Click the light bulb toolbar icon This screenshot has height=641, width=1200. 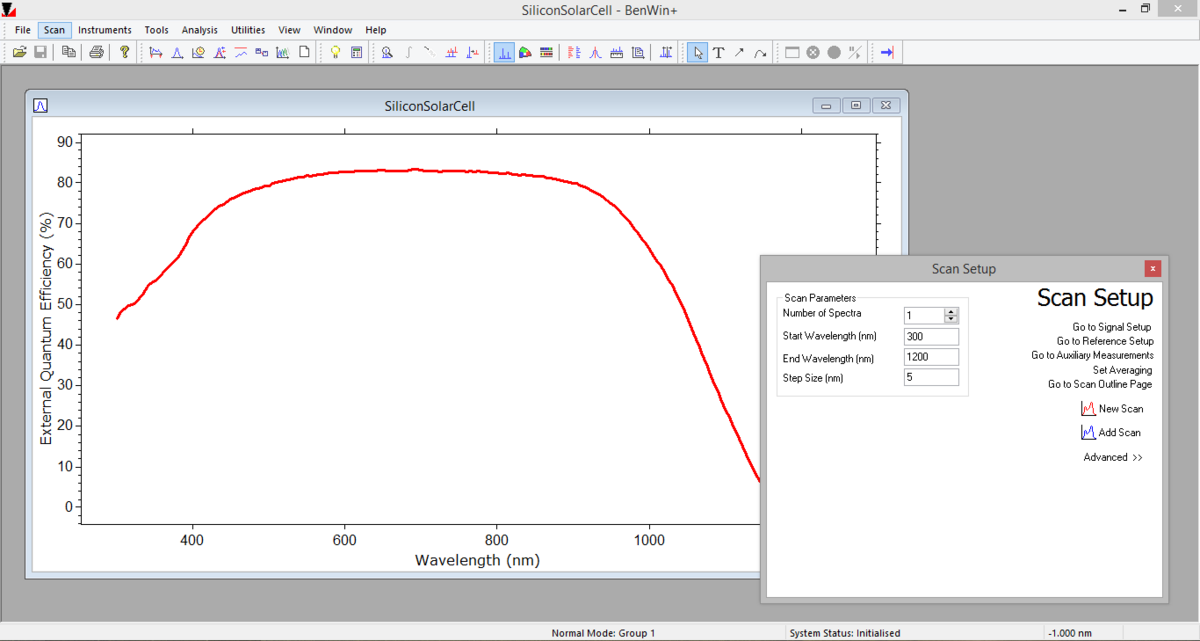click(336, 52)
